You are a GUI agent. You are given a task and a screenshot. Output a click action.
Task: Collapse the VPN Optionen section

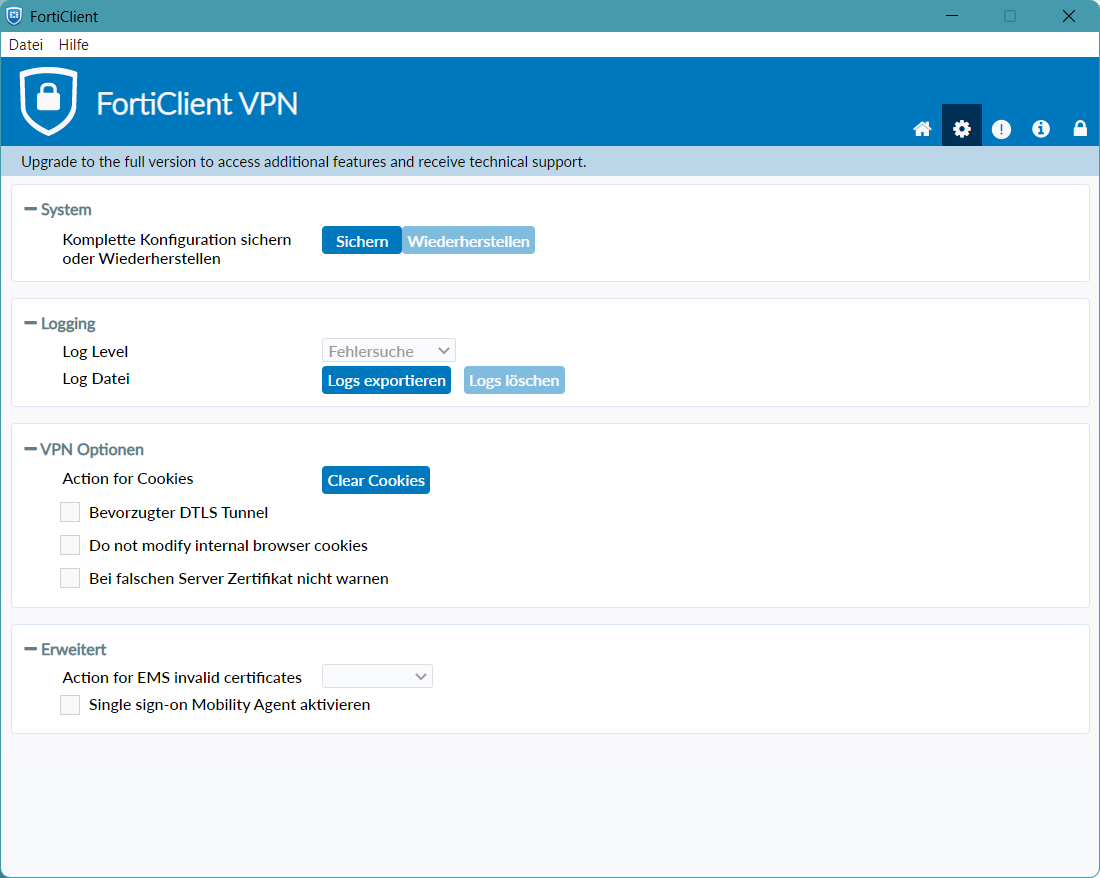pyautogui.click(x=31, y=450)
